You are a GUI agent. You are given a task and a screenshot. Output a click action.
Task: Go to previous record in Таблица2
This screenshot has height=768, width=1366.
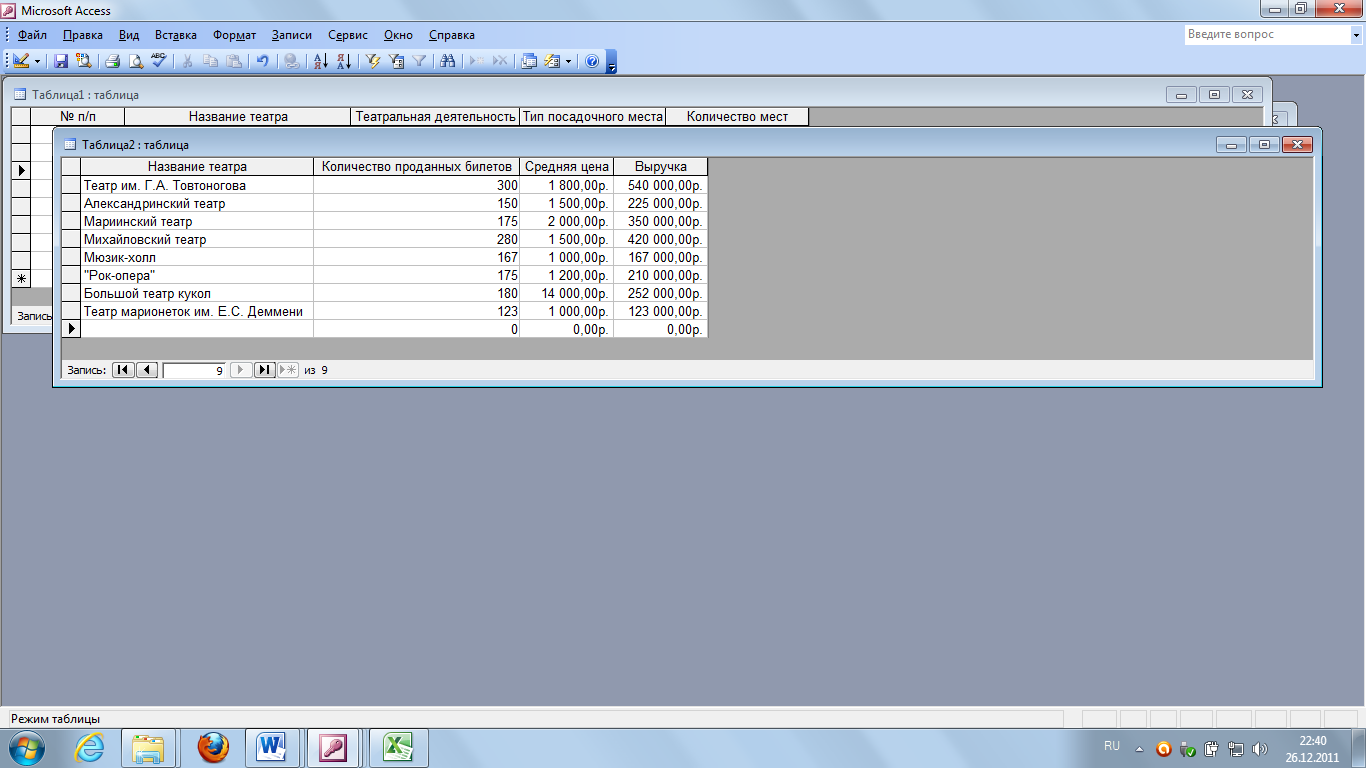[146, 370]
